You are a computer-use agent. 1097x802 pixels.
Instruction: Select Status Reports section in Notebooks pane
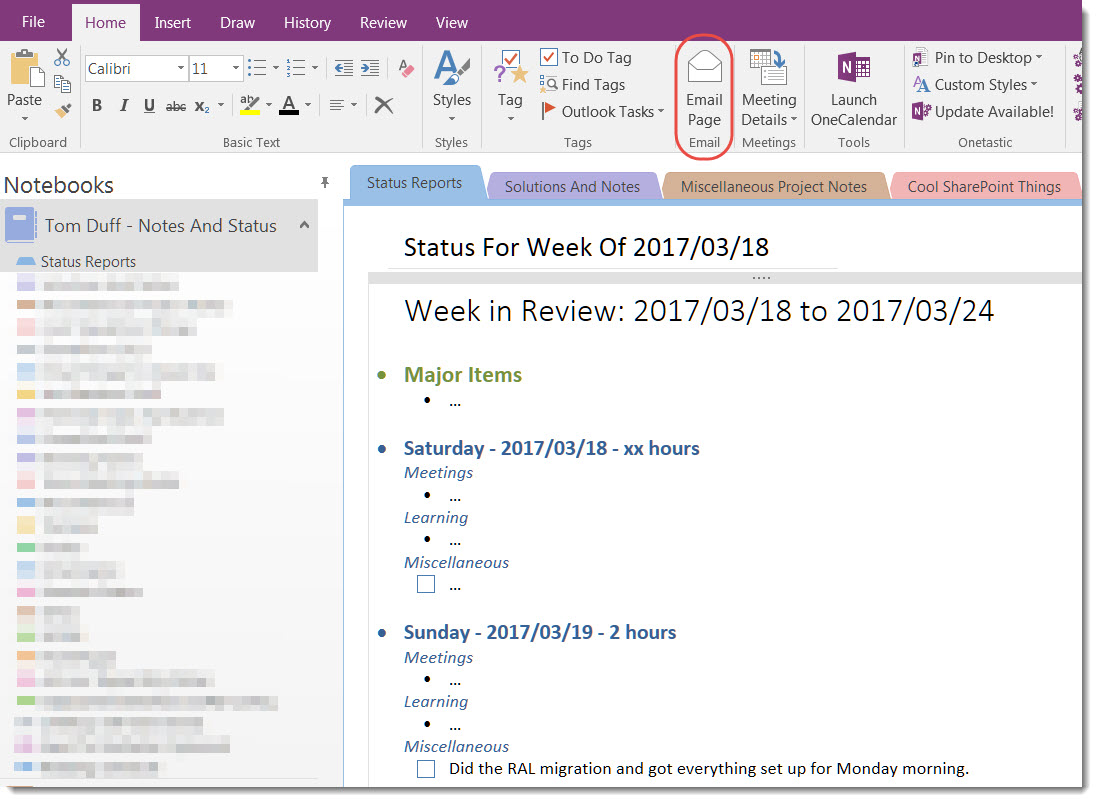[88, 262]
